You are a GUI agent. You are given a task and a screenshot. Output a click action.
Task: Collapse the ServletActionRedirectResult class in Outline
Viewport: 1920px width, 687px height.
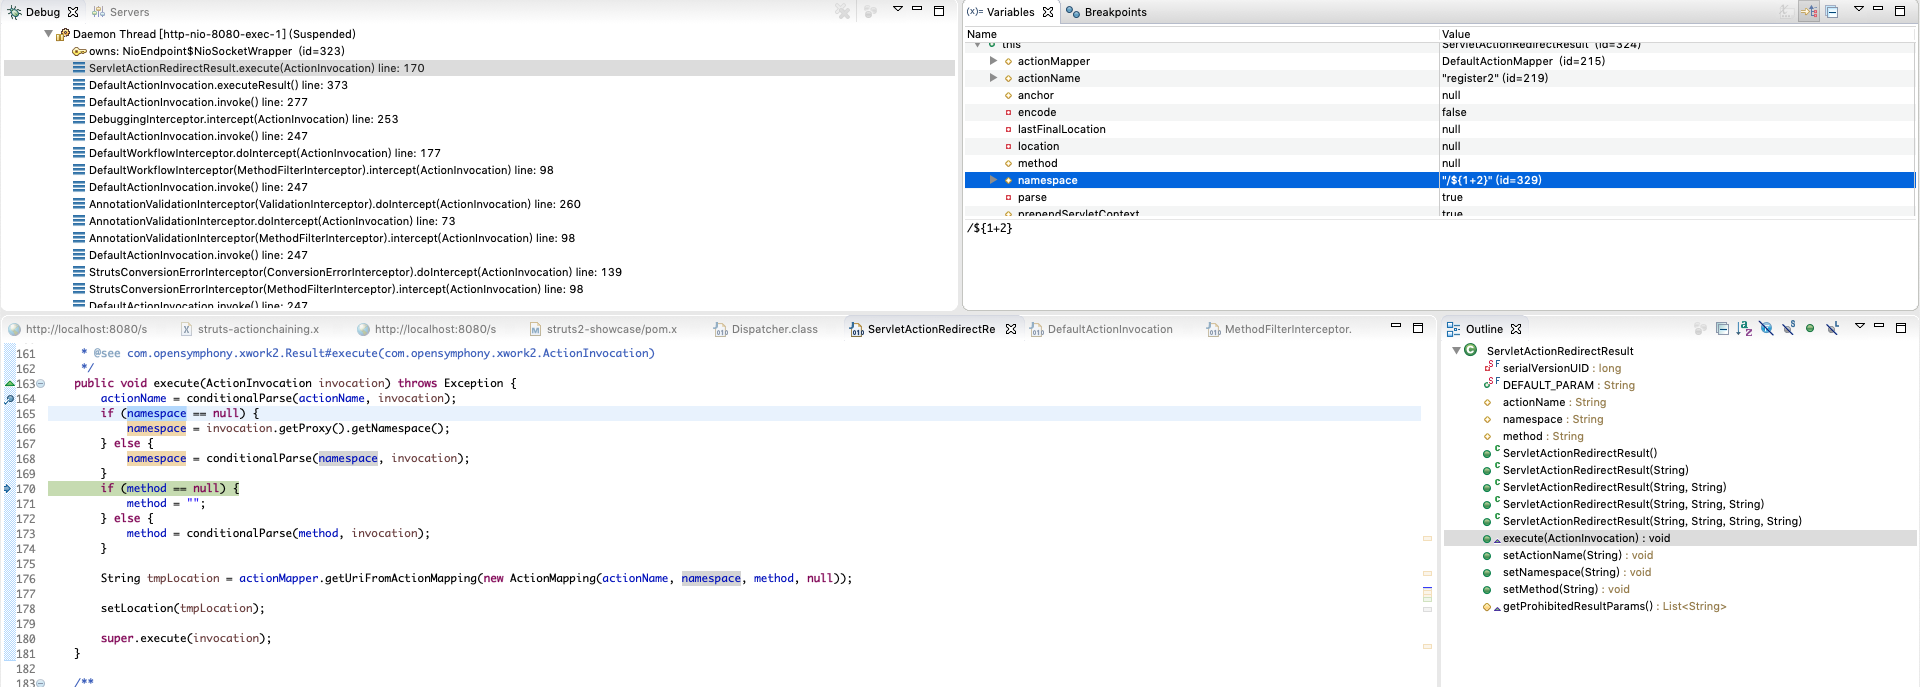coord(1456,351)
